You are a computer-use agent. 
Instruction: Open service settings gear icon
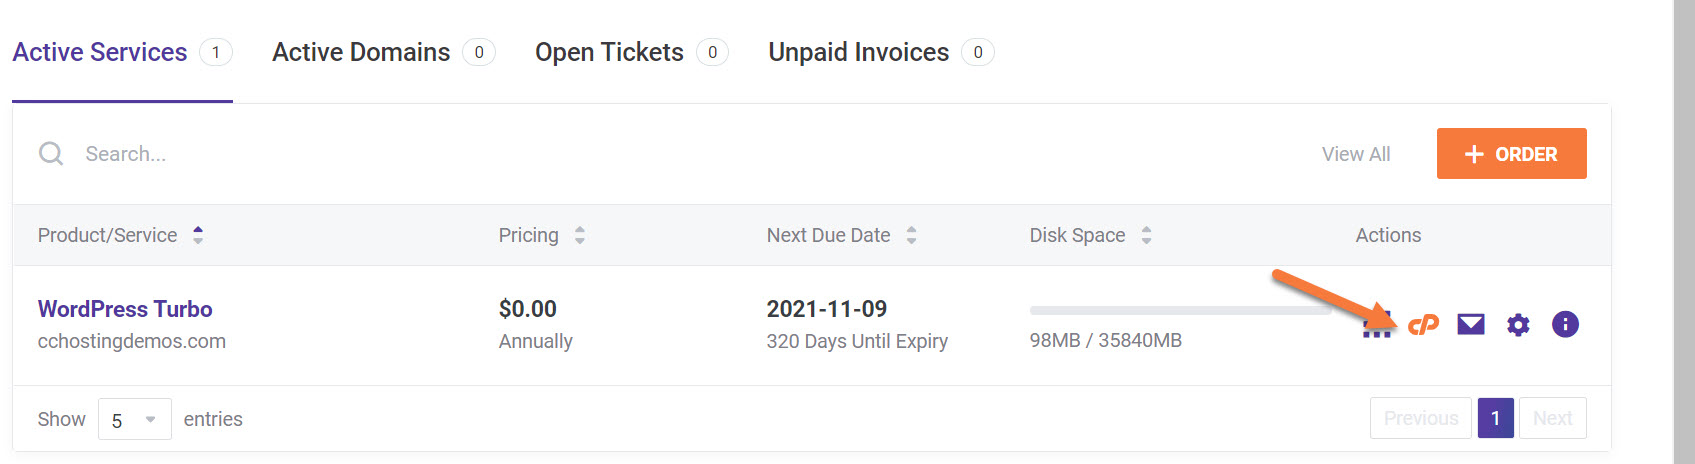pyautogui.click(x=1518, y=324)
